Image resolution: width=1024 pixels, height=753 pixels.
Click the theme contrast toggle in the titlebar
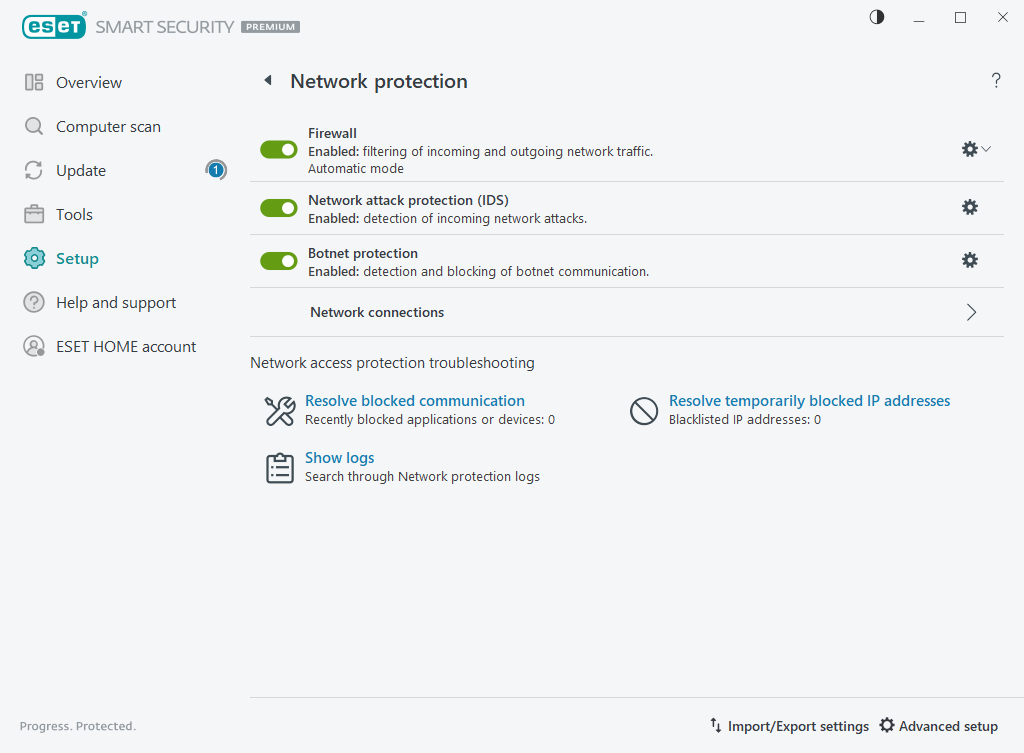(876, 17)
